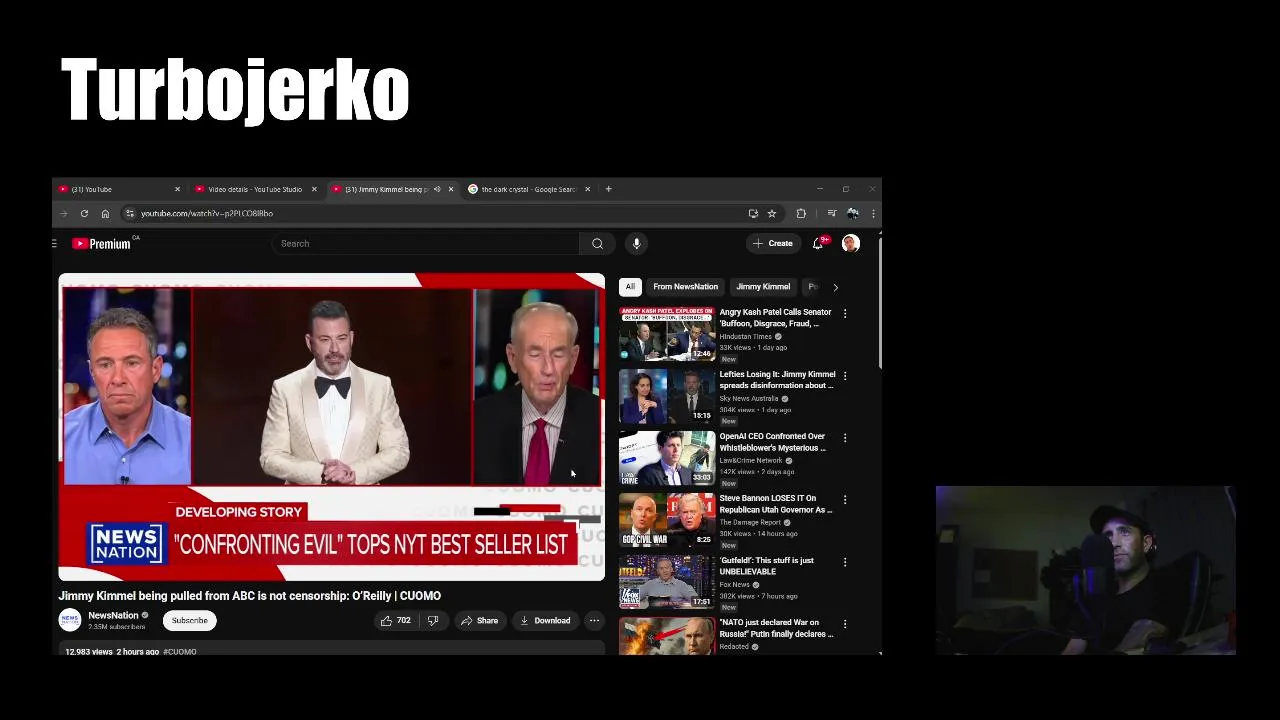Open the media control icon in toolbar
The width and height of the screenshot is (1280, 720).
[831, 213]
